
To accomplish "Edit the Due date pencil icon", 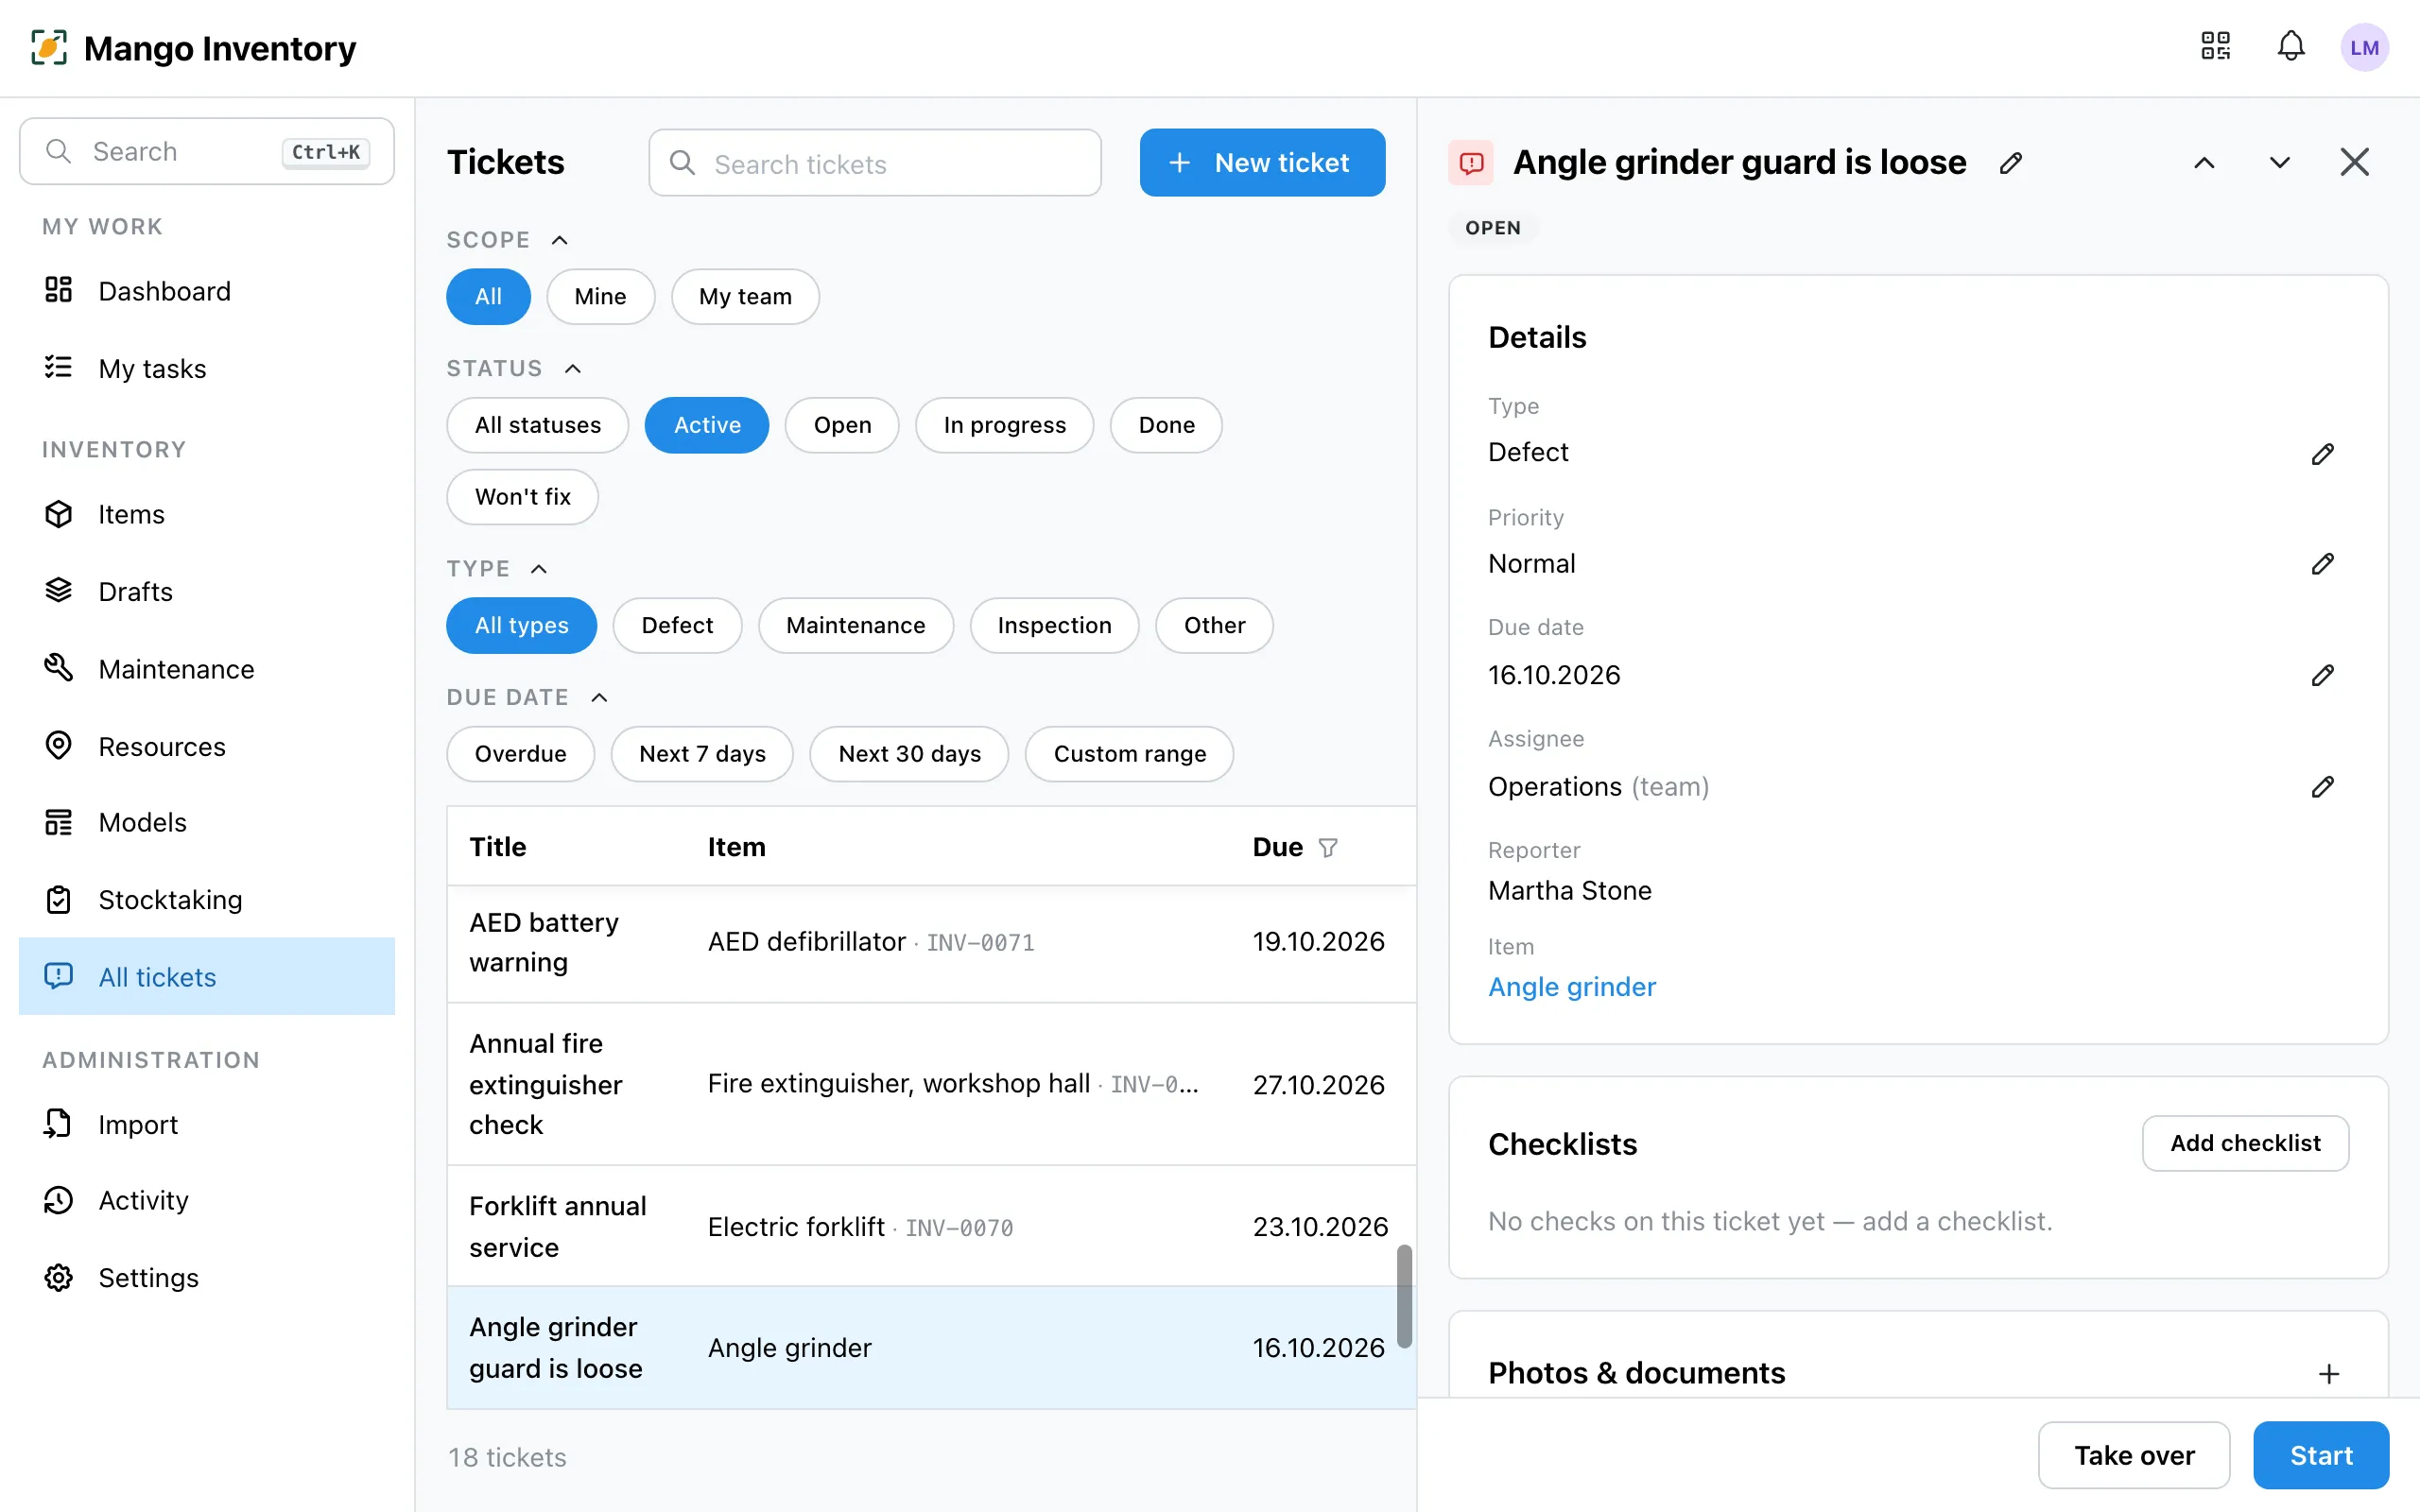I will click(2323, 675).
